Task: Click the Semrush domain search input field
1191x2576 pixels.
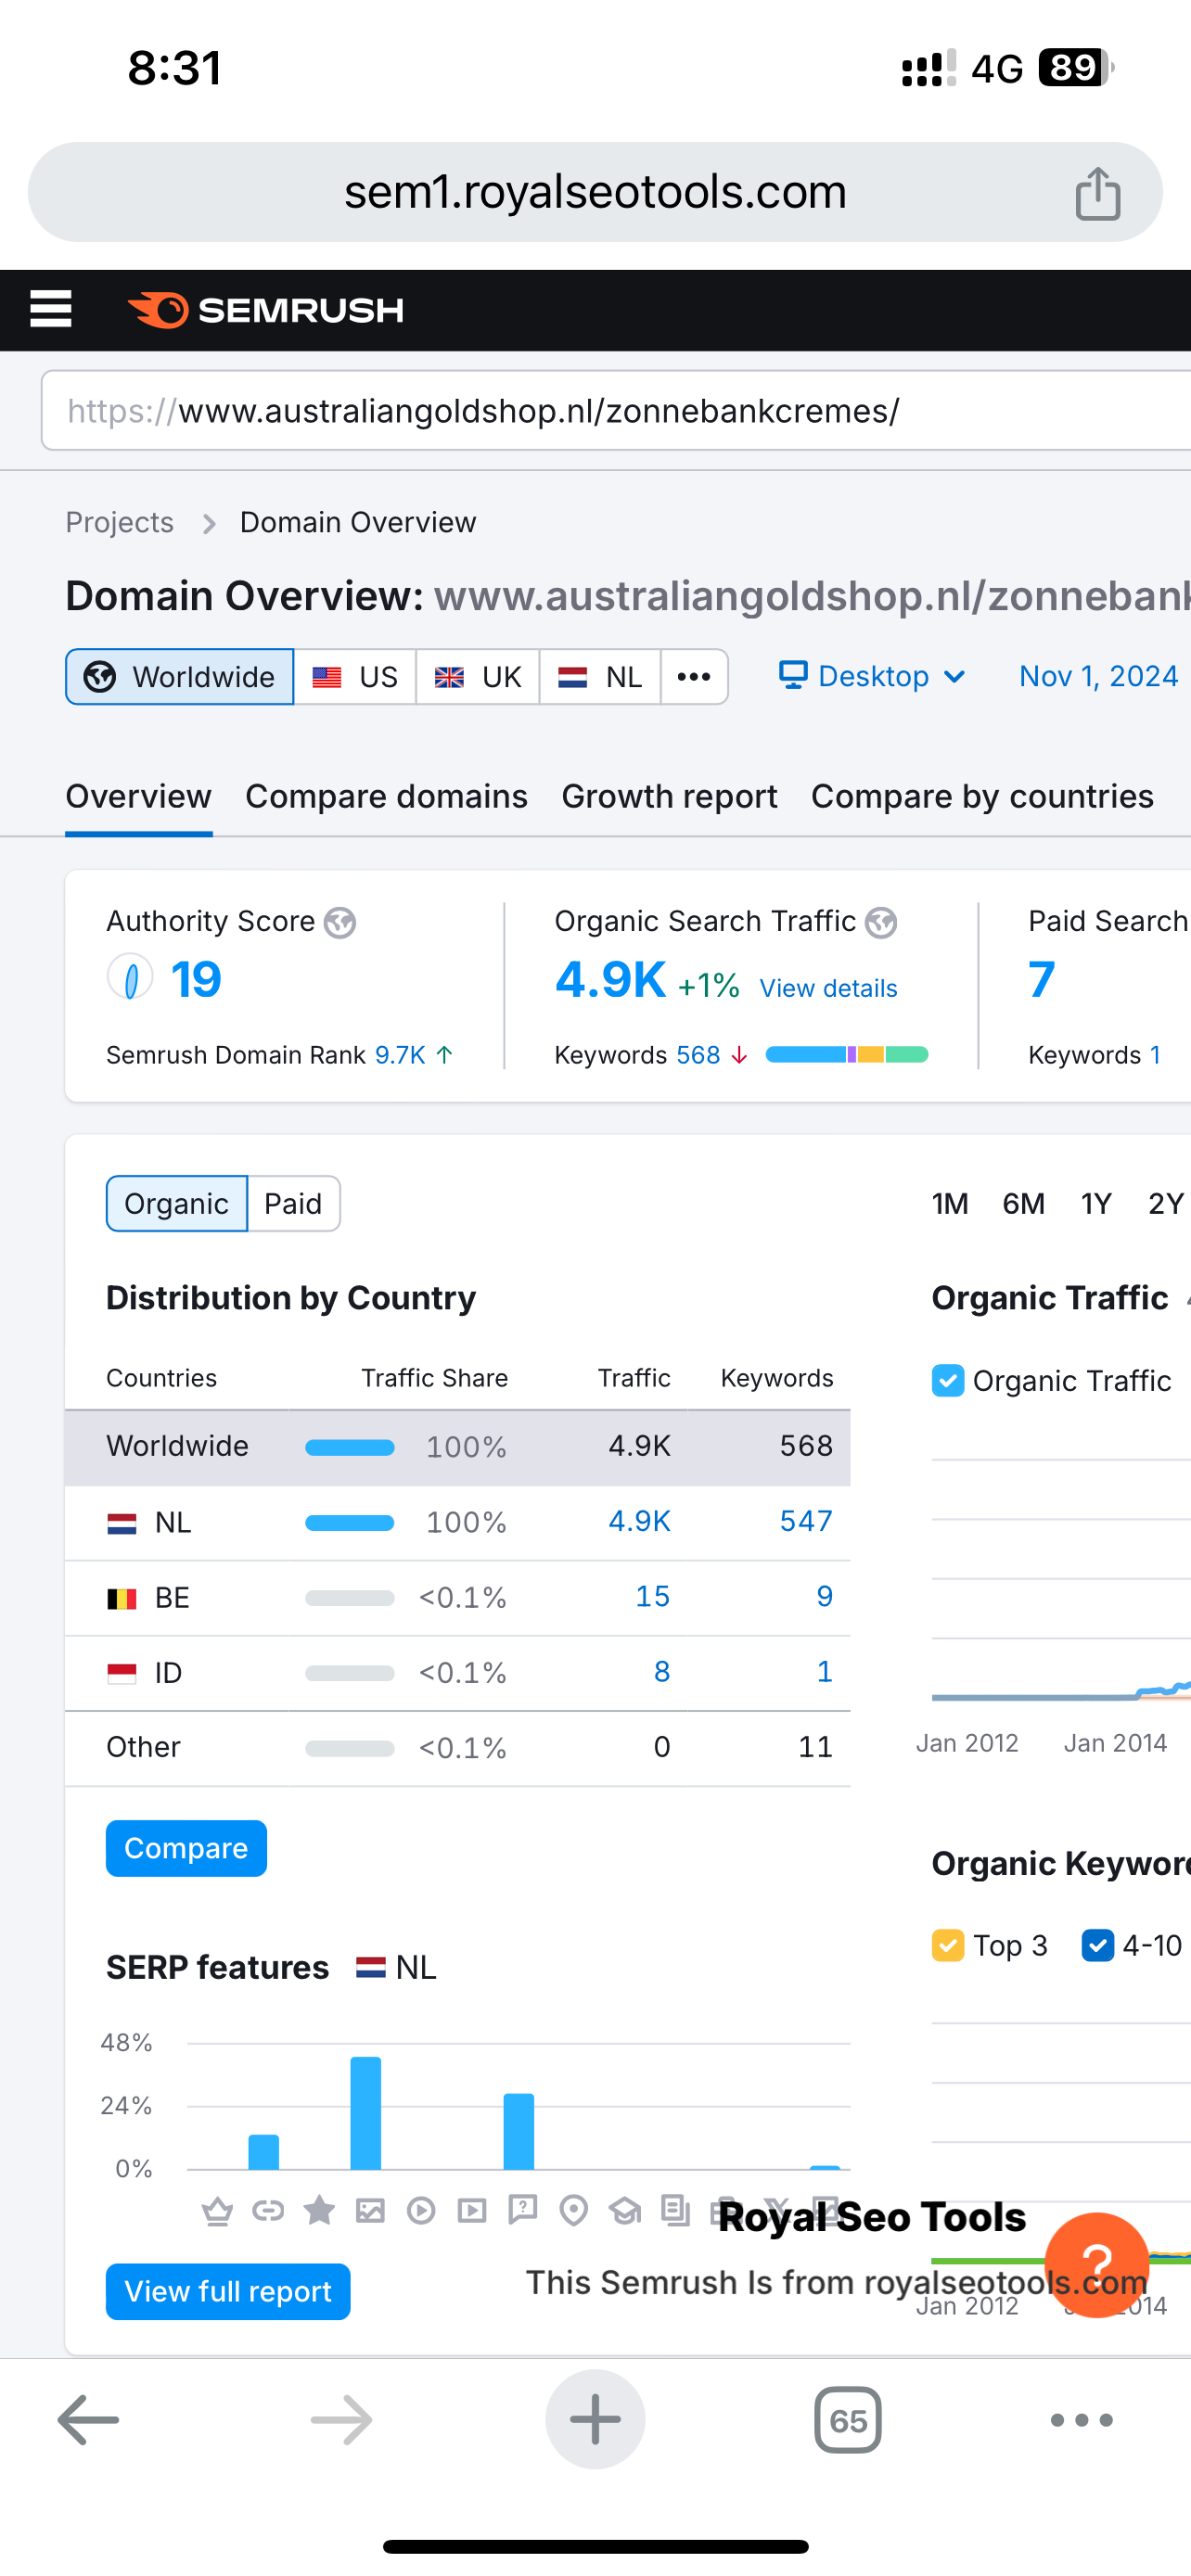Action: point(616,411)
